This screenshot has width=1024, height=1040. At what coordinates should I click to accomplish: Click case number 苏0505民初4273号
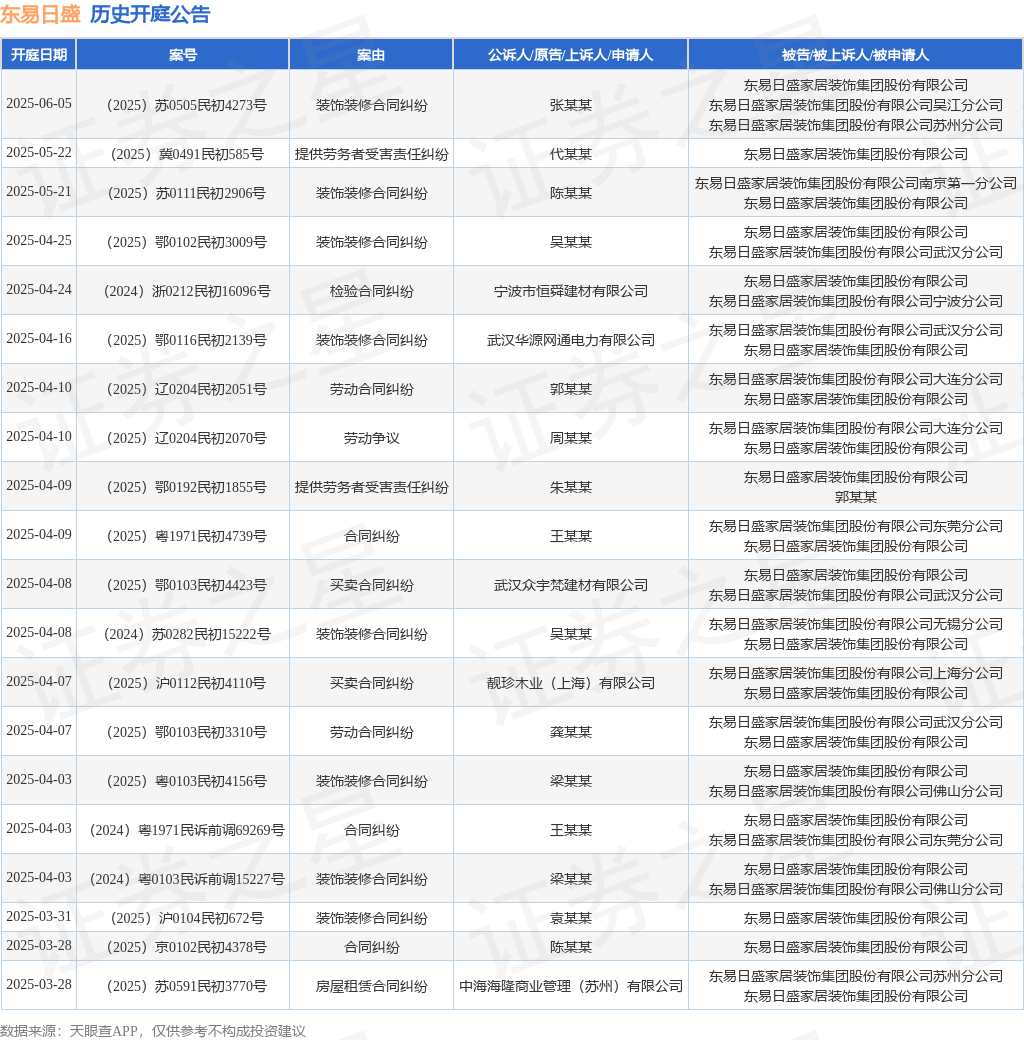186,105
